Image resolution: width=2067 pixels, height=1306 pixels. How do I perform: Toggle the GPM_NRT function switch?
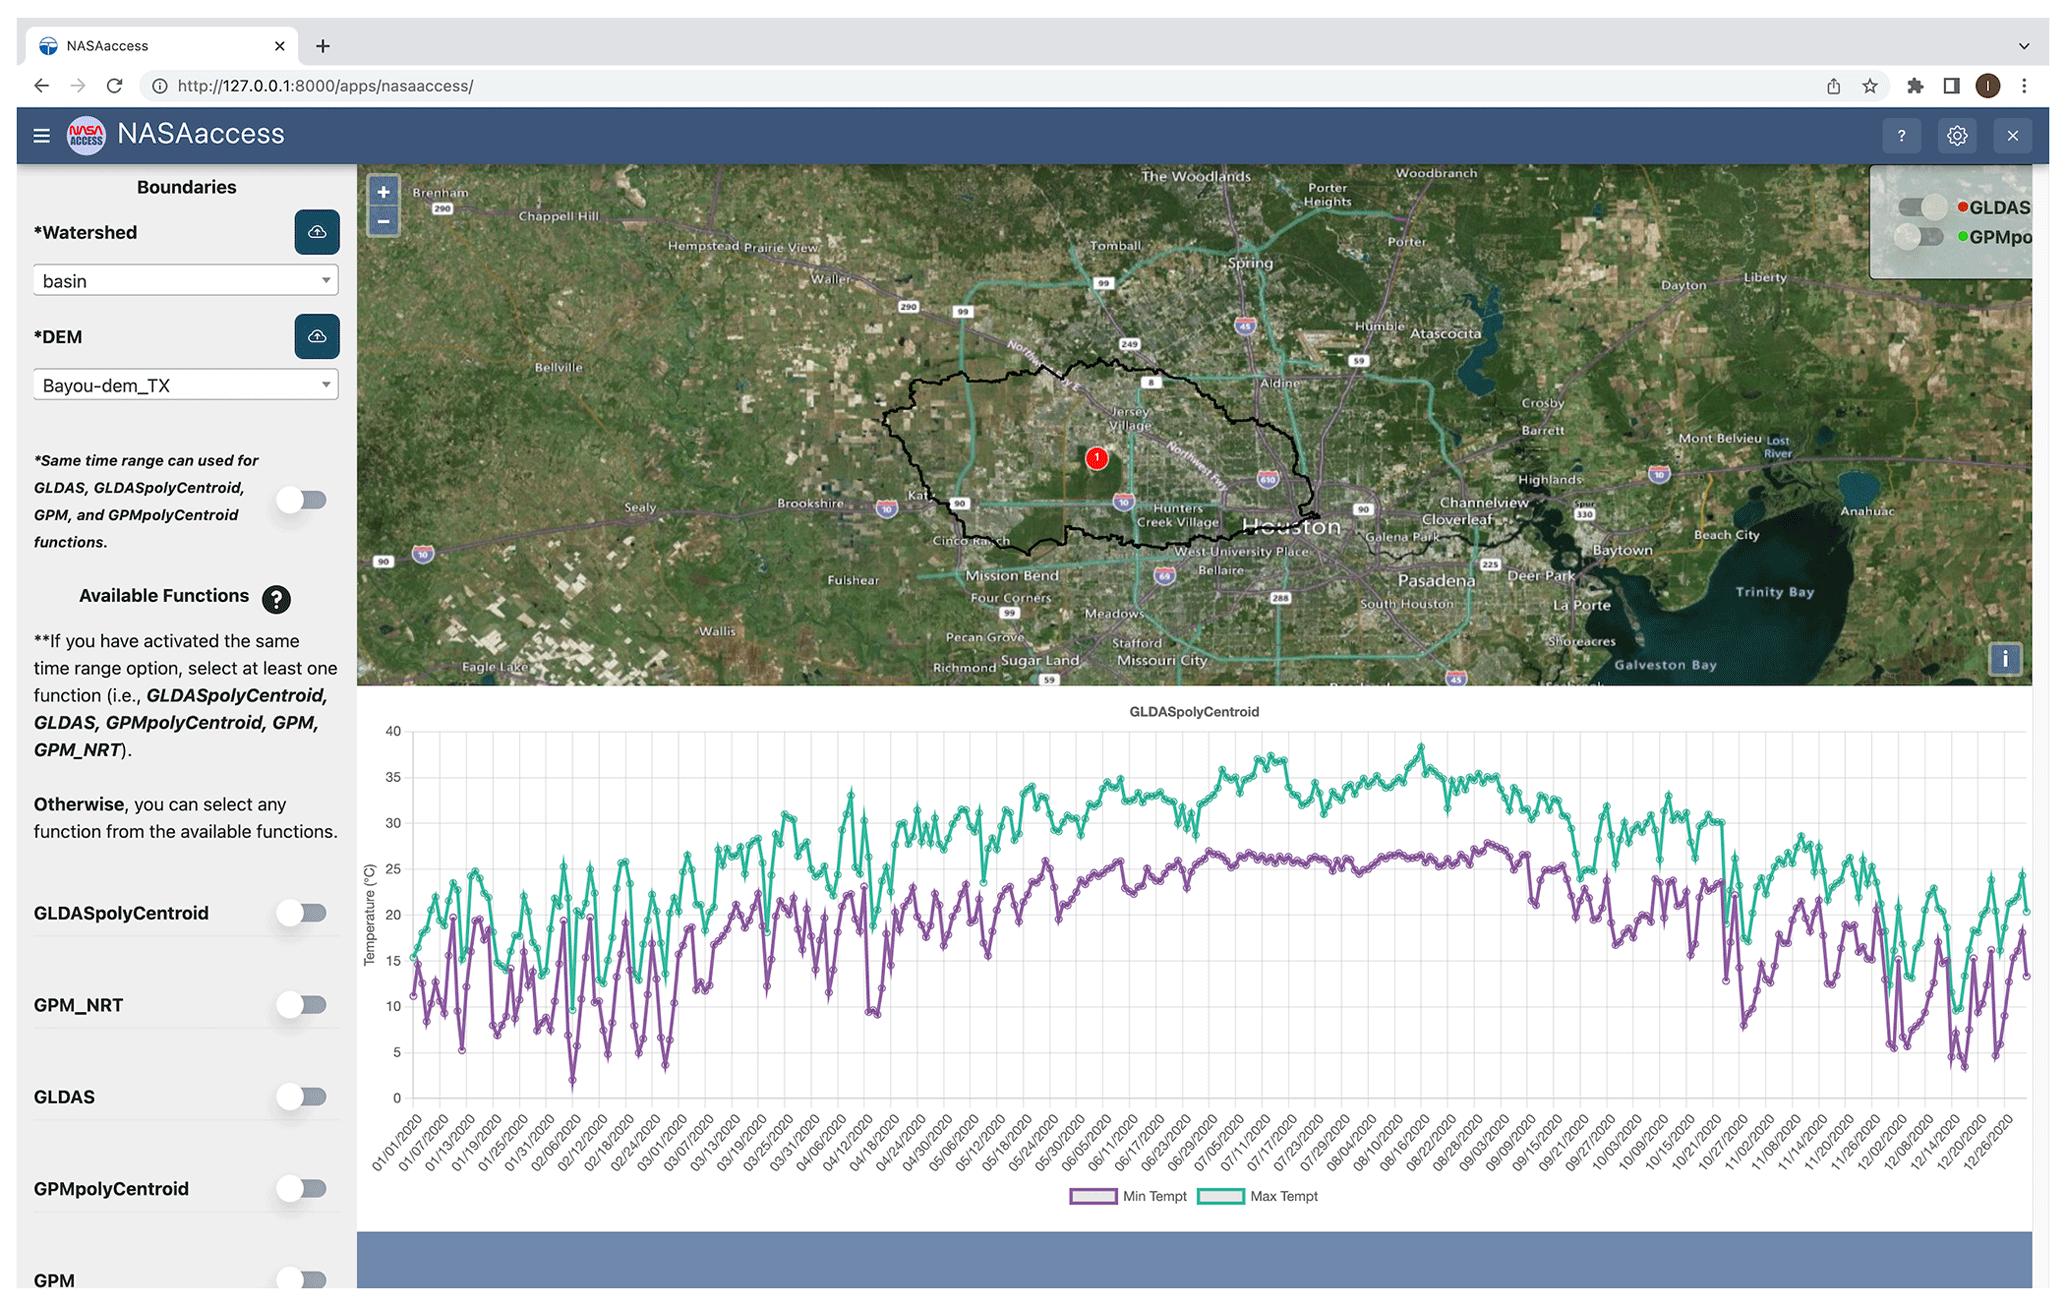pos(303,1004)
